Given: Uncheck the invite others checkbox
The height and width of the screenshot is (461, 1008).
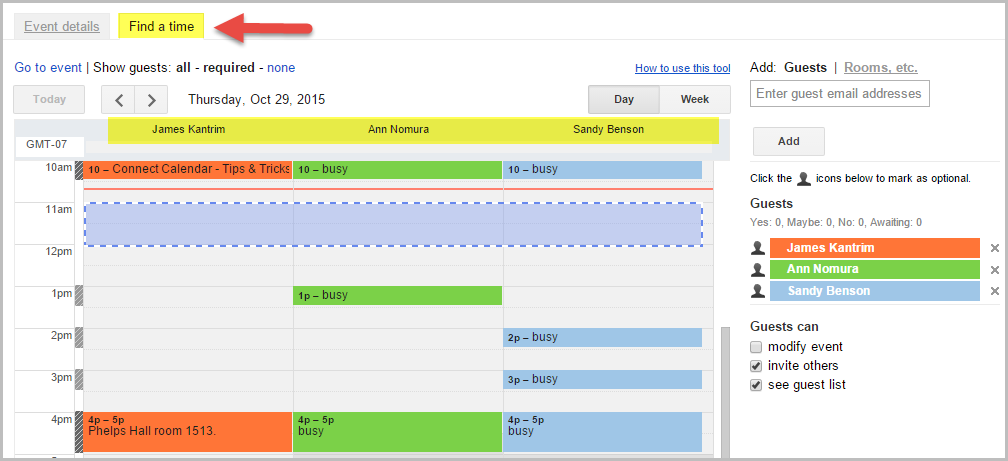Looking at the screenshot, I should 757,366.
